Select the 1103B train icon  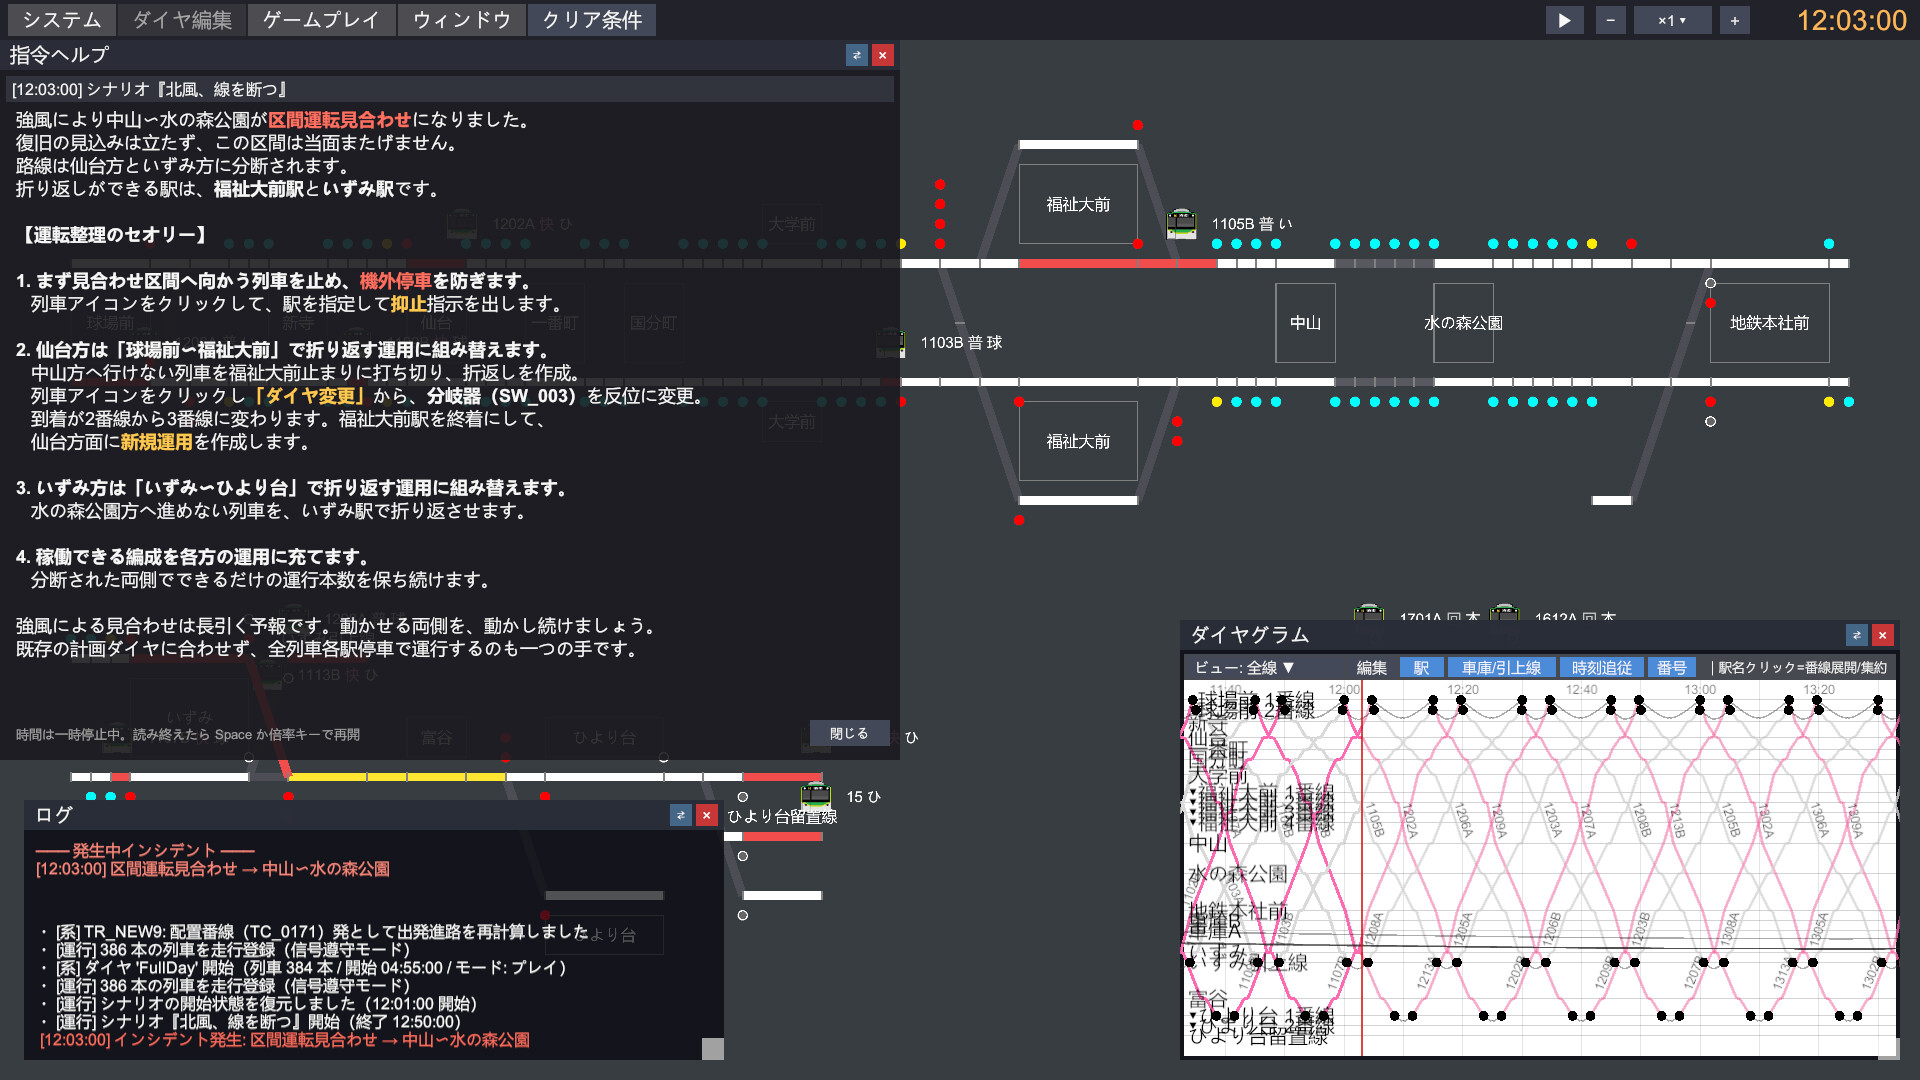point(890,342)
